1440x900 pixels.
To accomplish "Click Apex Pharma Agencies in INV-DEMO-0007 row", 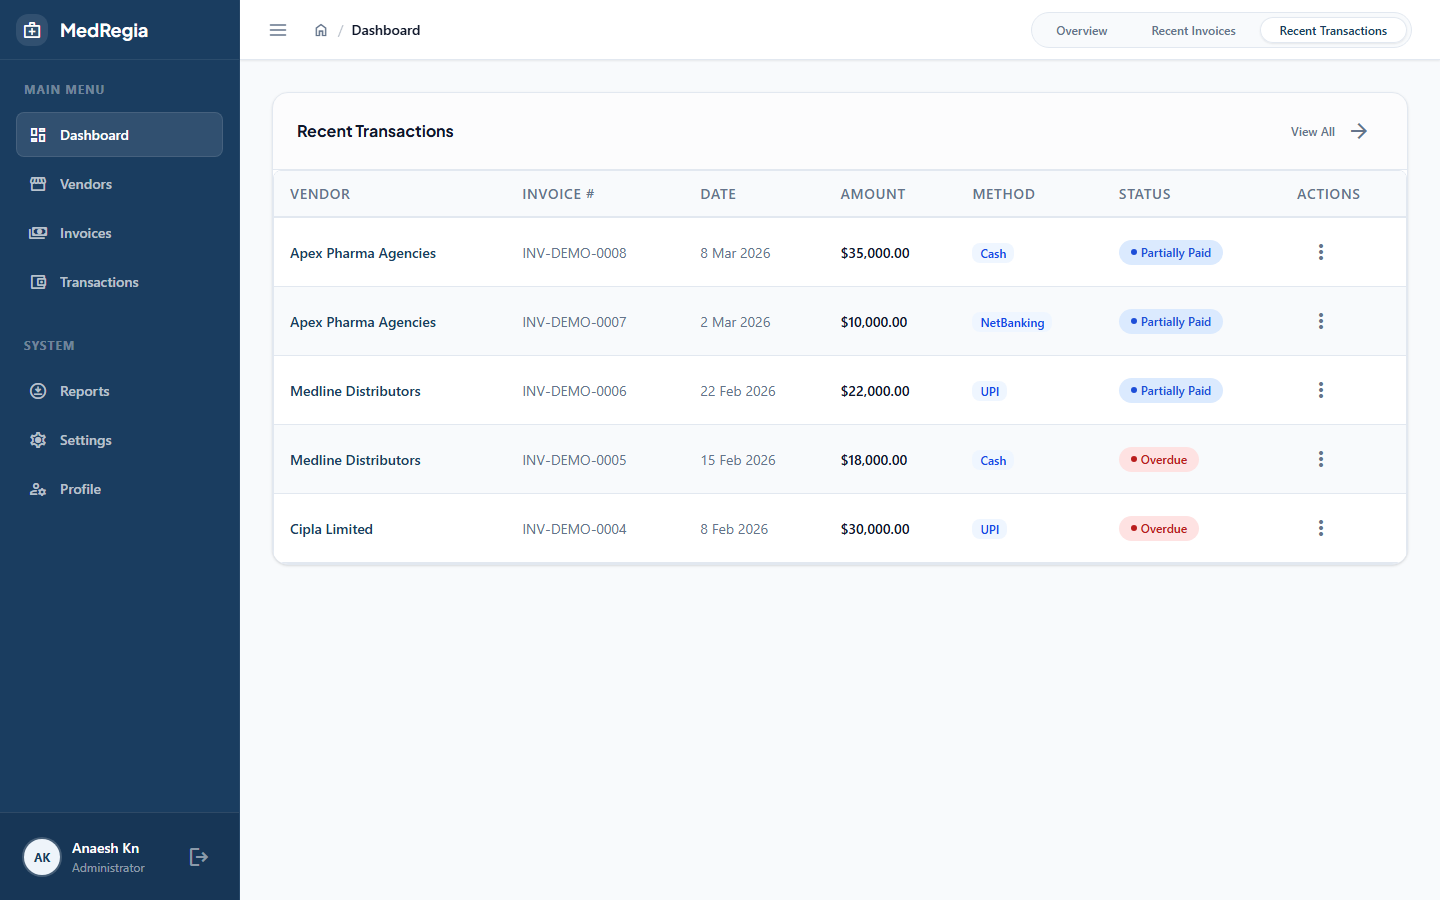I will (363, 322).
